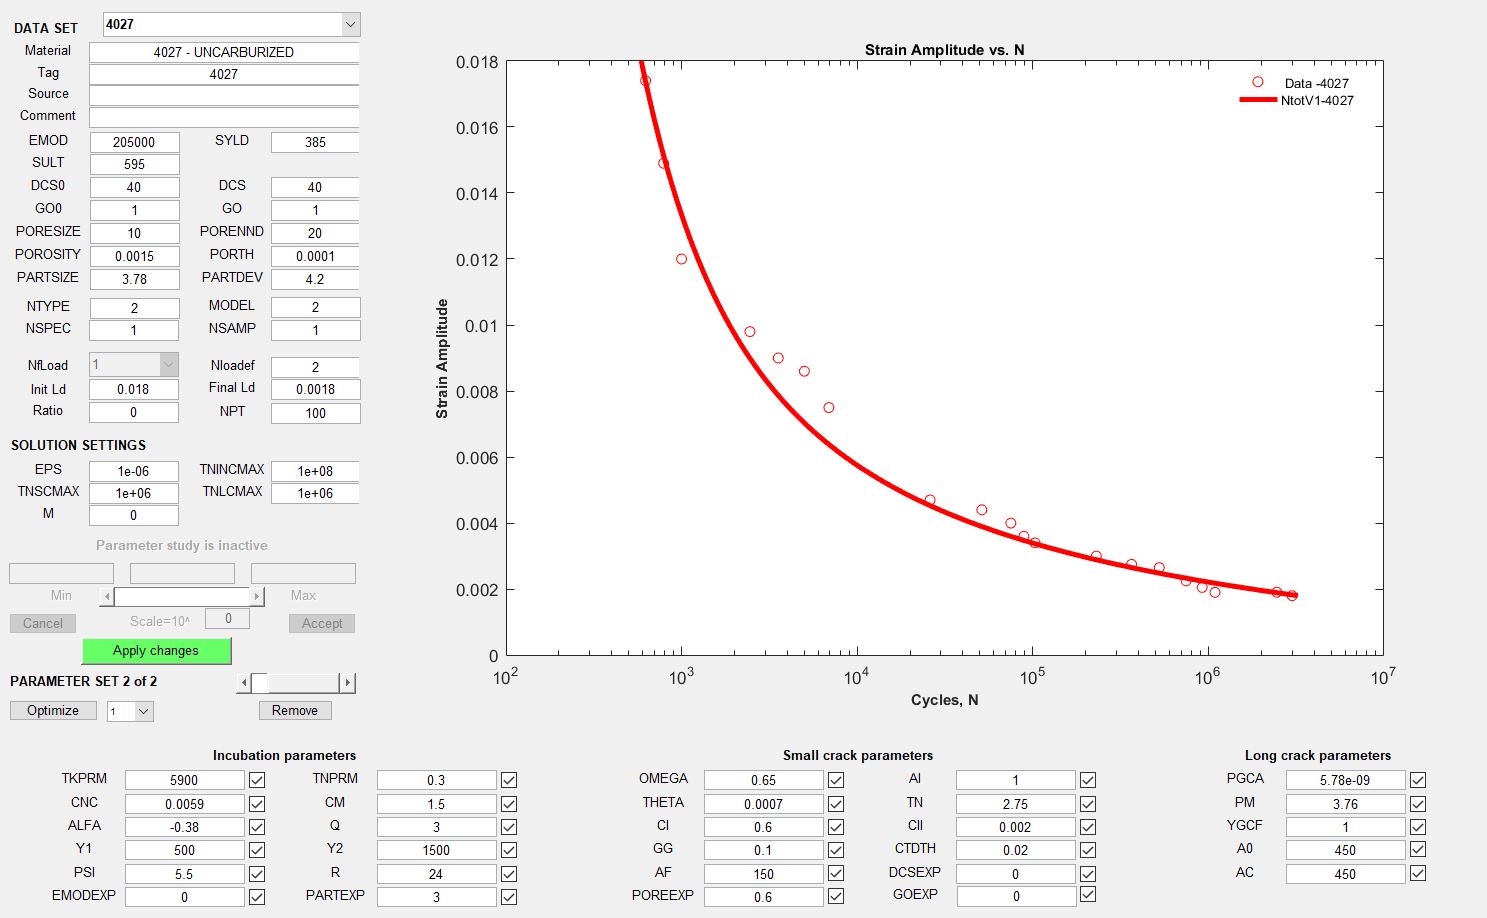Image resolution: width=1487 pixels, height=918 pixels.
Task: Toggle the OMEGA checkbox in Small crack parameters
Action: coord(838,779)
